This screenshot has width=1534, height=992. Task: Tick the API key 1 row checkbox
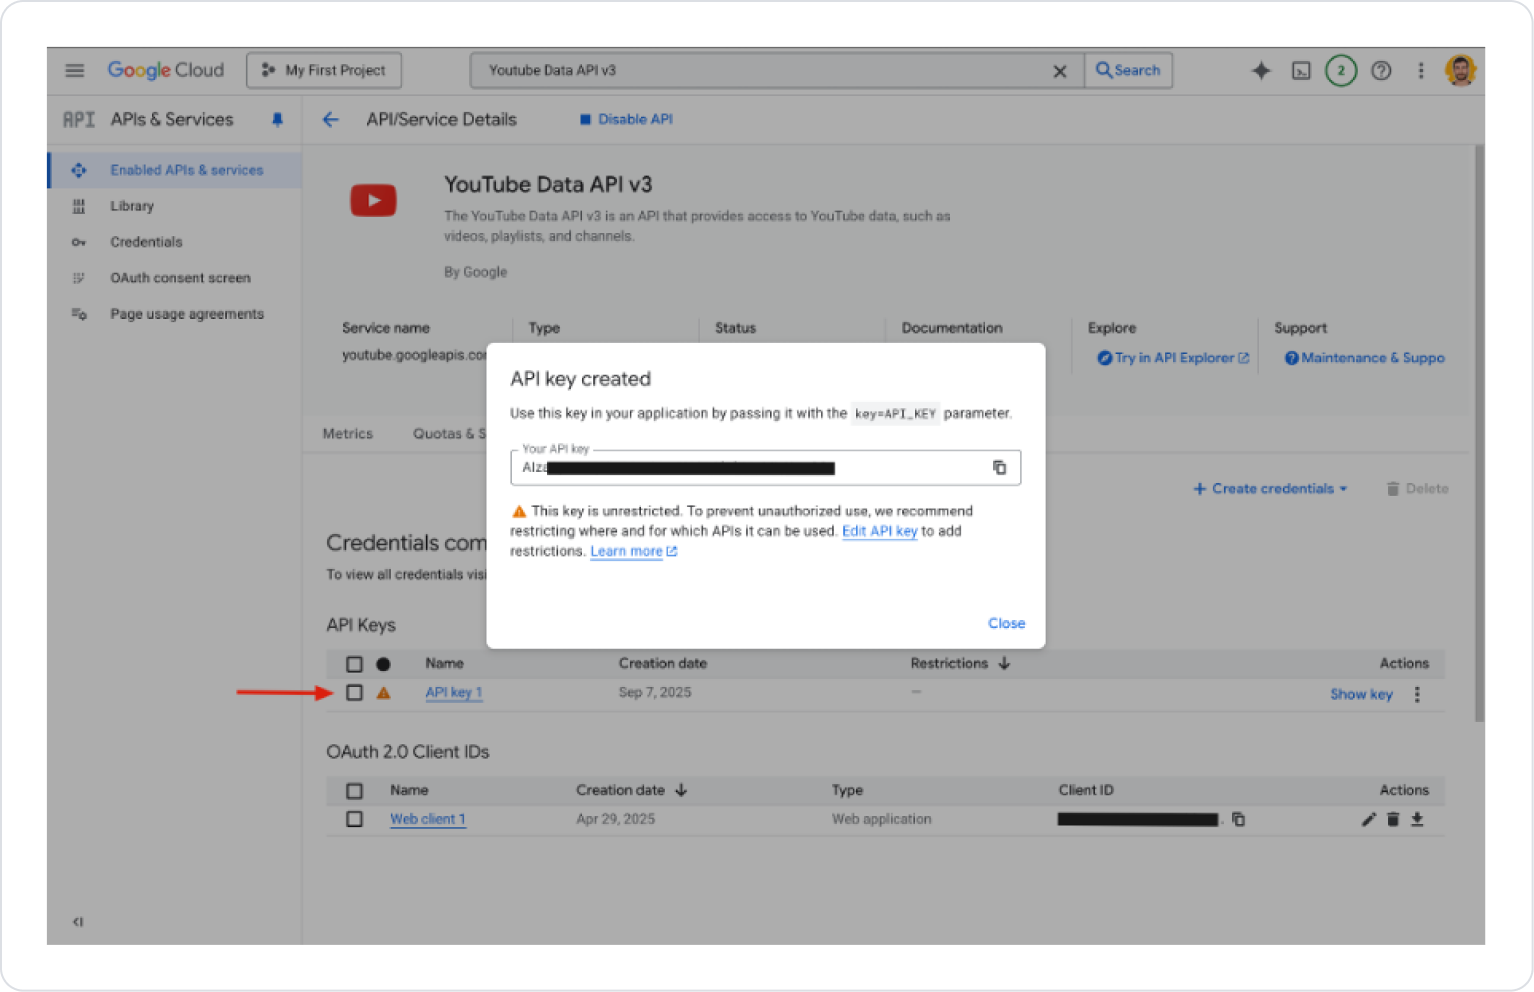coord(354,692)
